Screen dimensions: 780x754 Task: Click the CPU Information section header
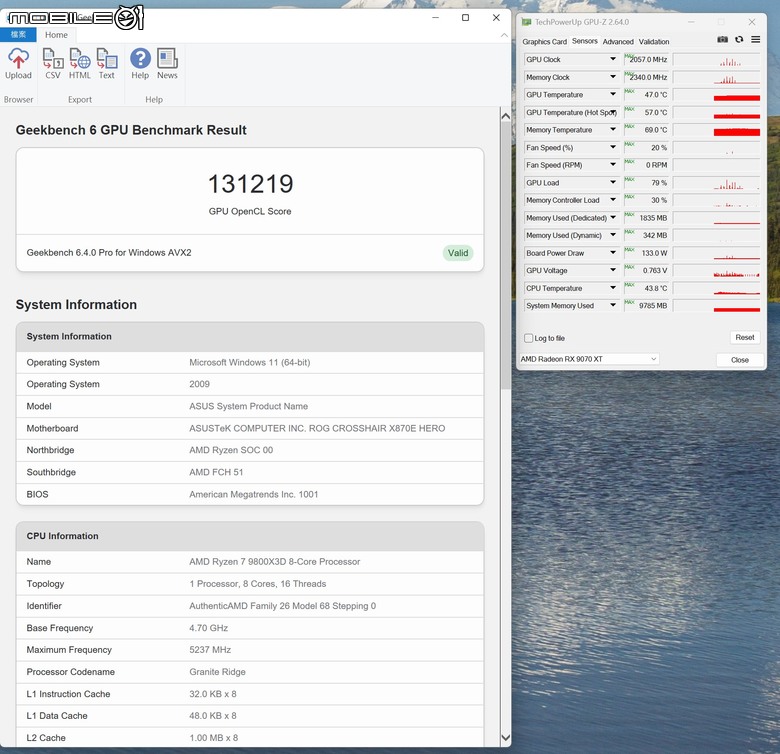[250, 536]
